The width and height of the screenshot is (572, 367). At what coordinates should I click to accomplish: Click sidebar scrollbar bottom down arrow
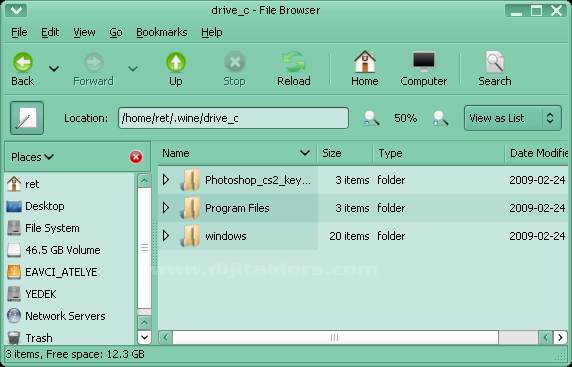pyautogui.click(x=144, y=337)
